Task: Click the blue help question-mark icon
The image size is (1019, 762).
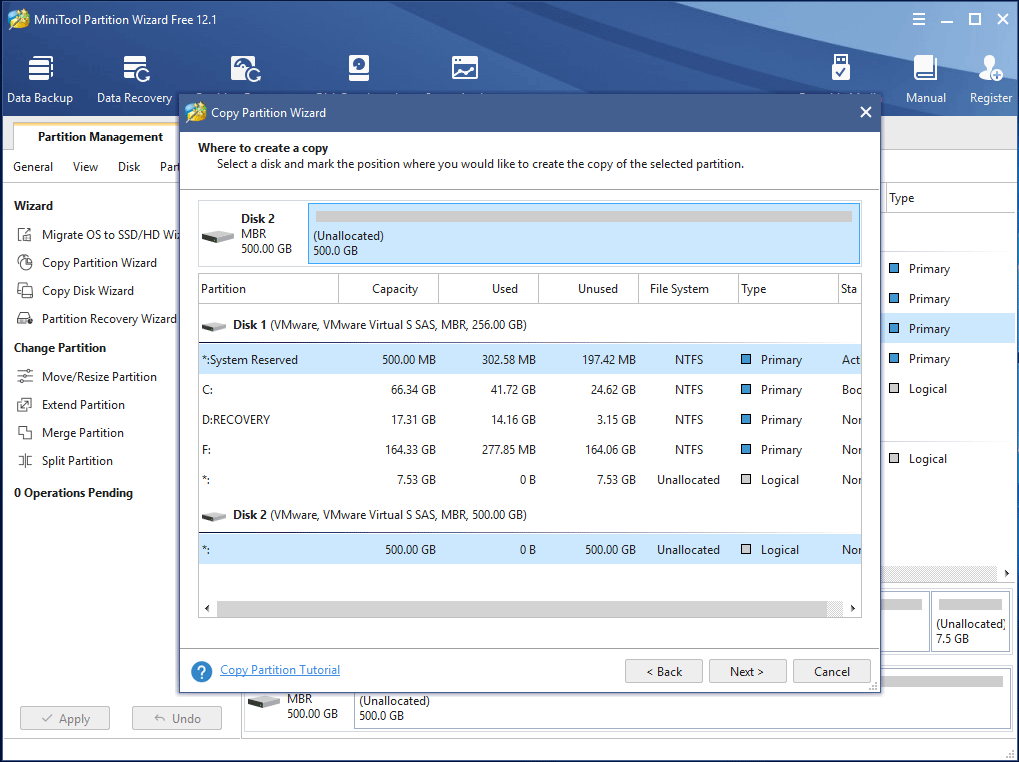Action: click(x=201, y=671)
